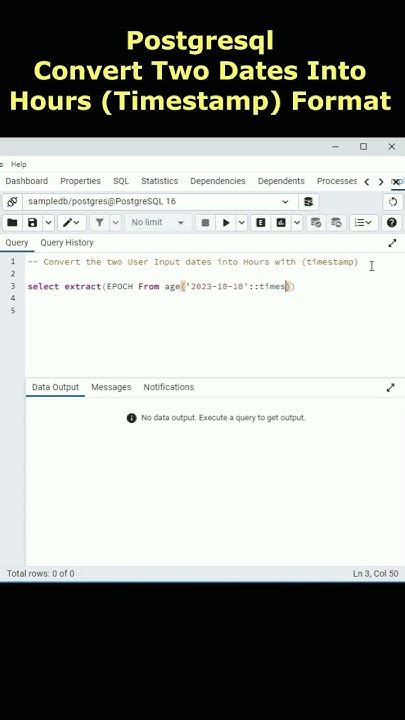Image resolution: width=405 pixels, height=720 pixels.
Task: Switch to the Properties tab
Action: point(80,181)
